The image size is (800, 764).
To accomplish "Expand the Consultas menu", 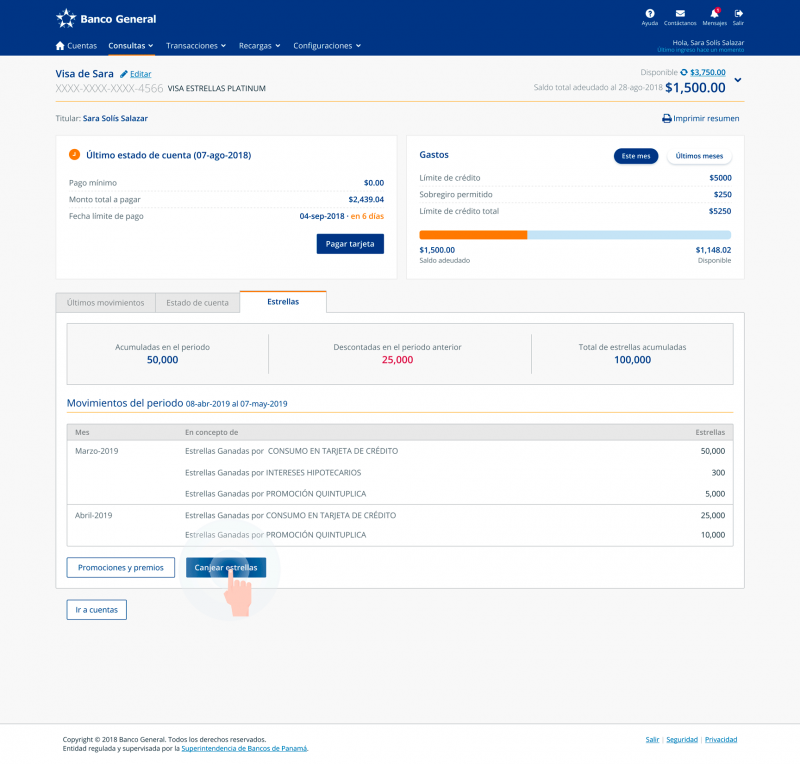I will click(x=131, y=46).
